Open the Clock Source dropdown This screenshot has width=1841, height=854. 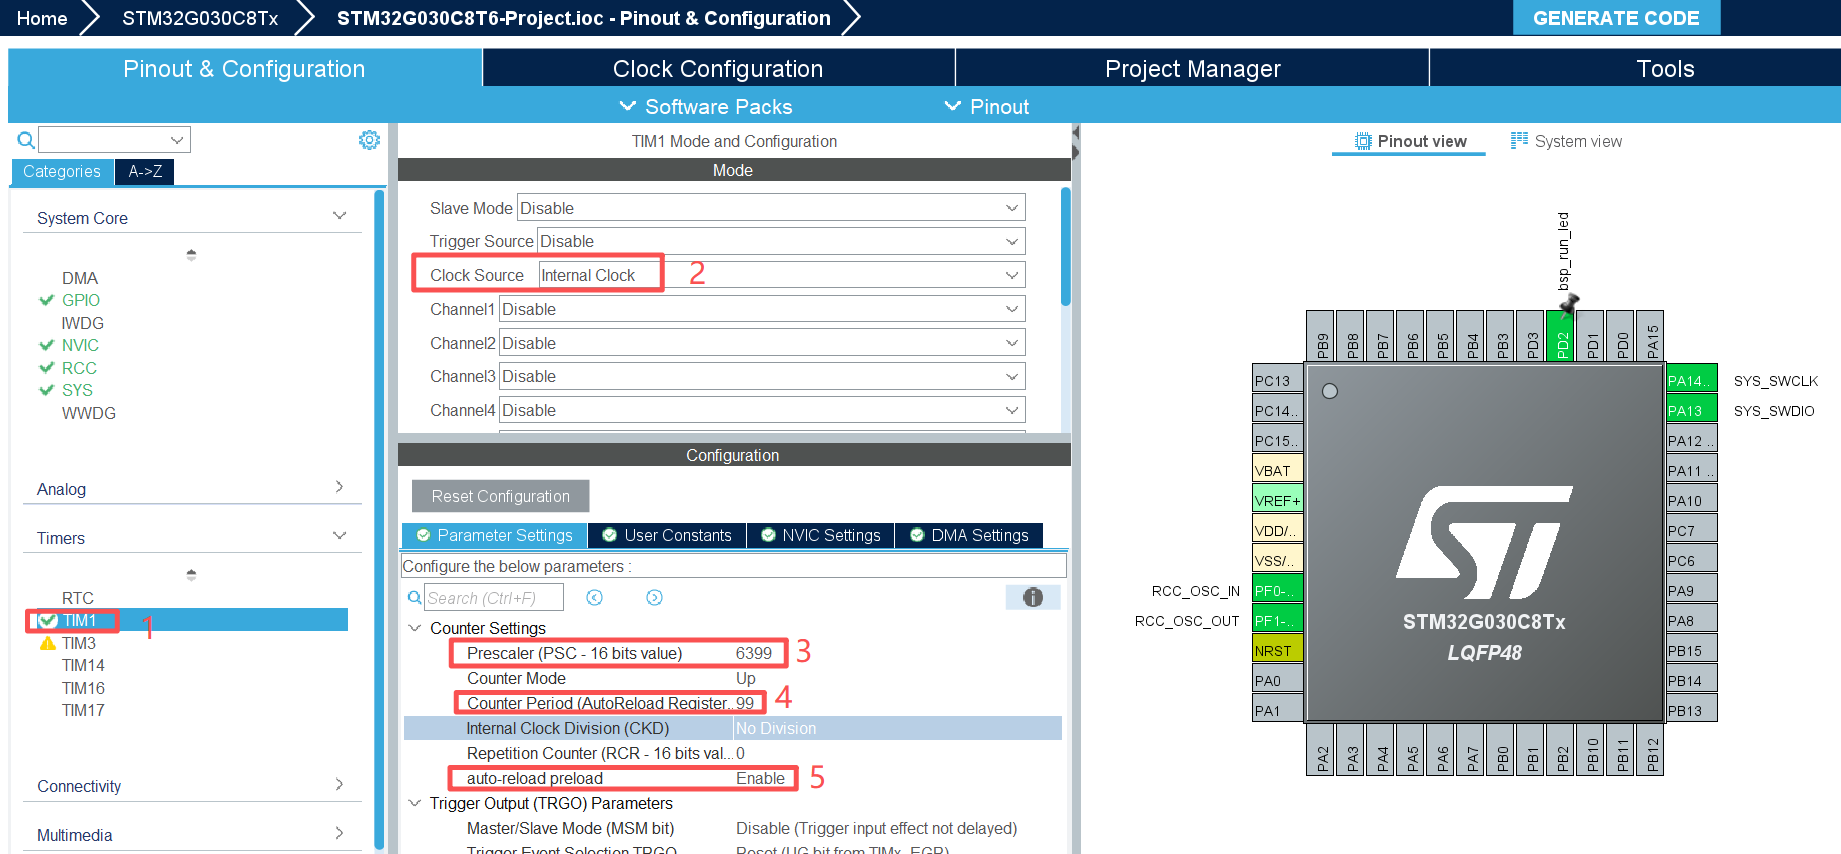coord(782,275)
